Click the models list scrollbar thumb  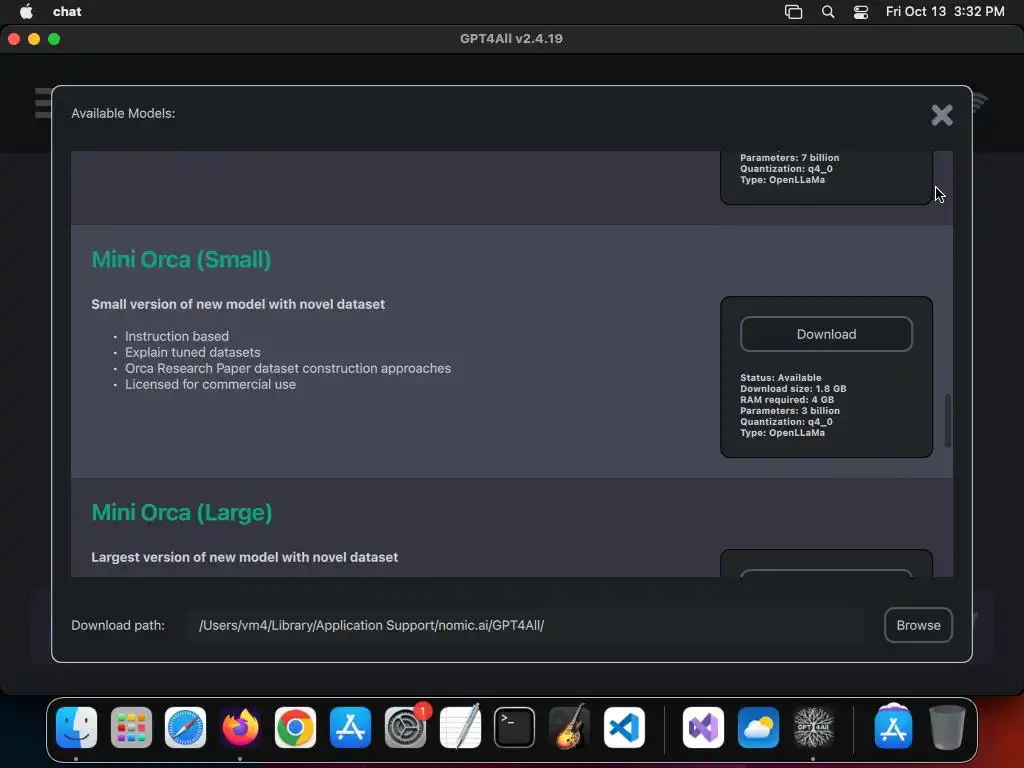click(x=948, y=421)
